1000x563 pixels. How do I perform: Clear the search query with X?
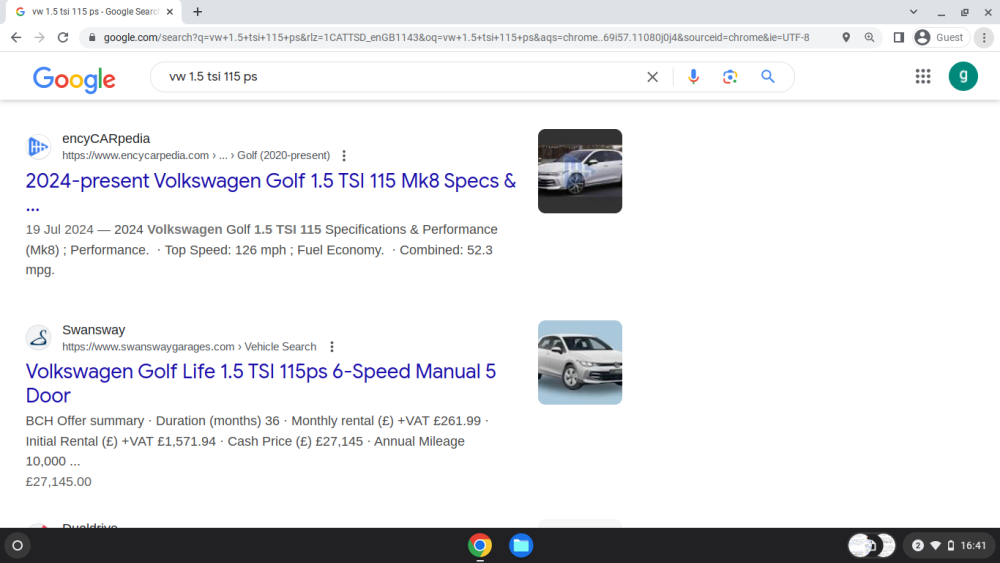point(652,77)
